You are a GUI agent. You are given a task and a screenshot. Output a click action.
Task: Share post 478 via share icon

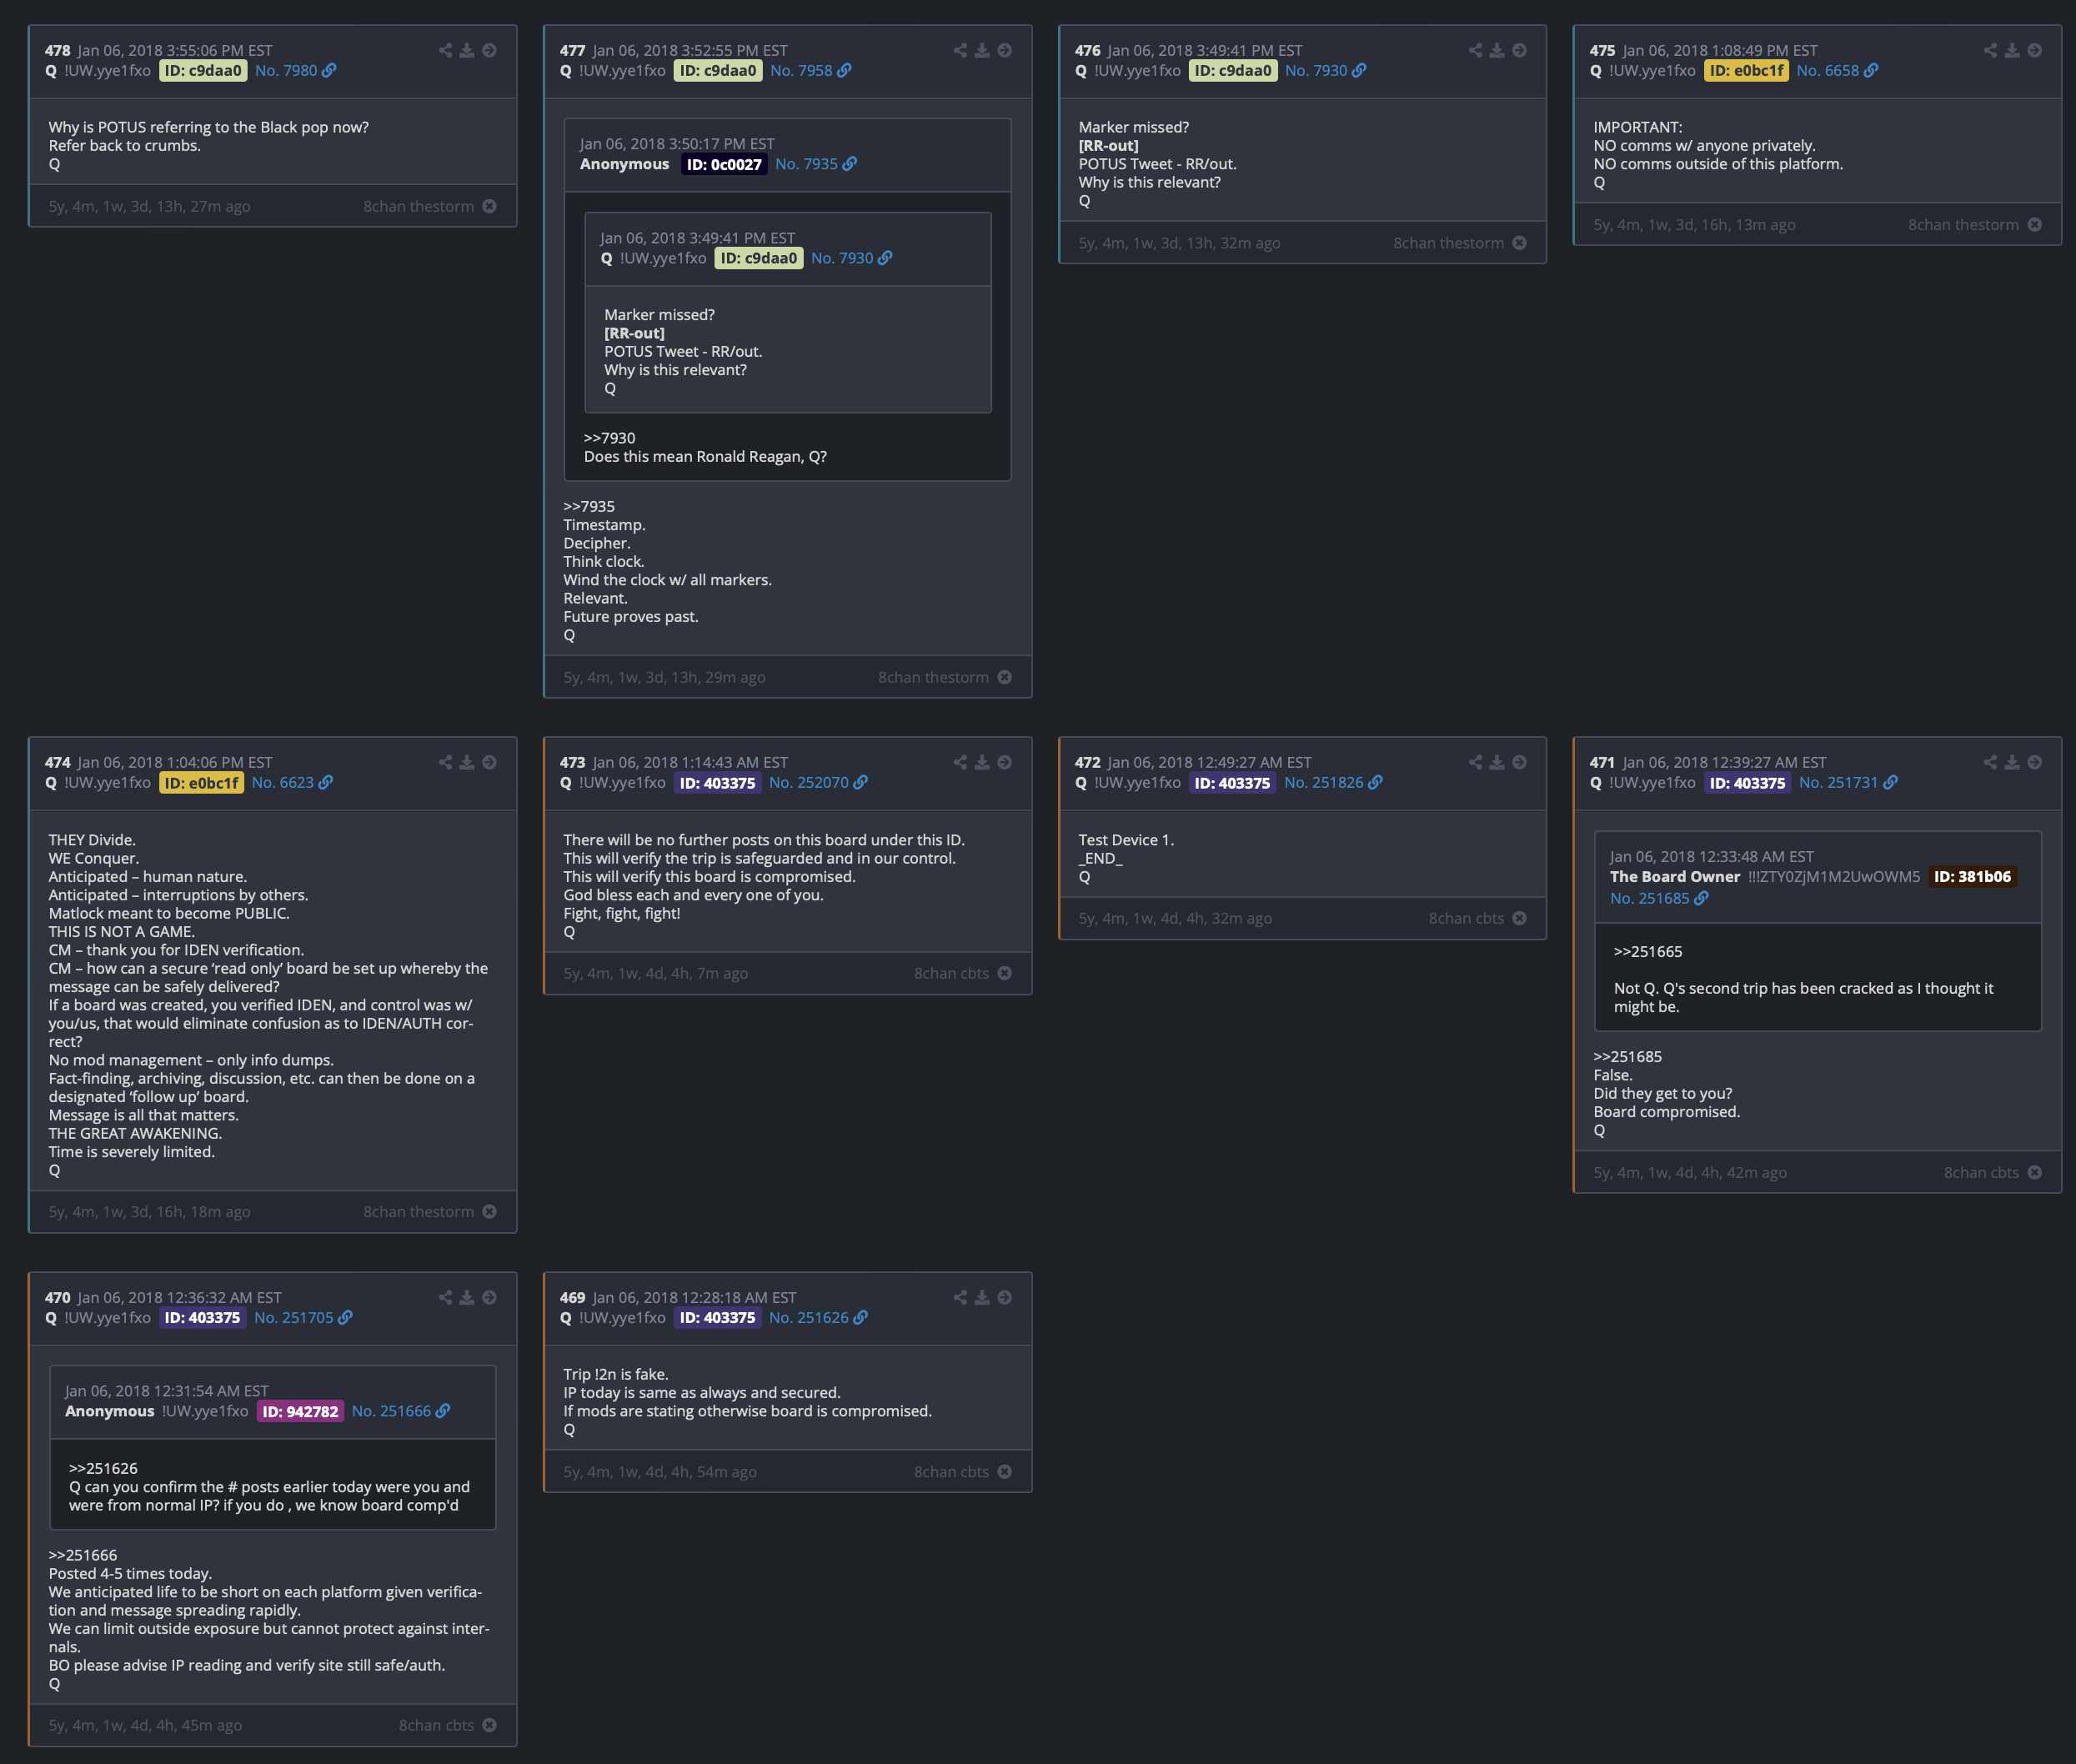click(445, 50)
